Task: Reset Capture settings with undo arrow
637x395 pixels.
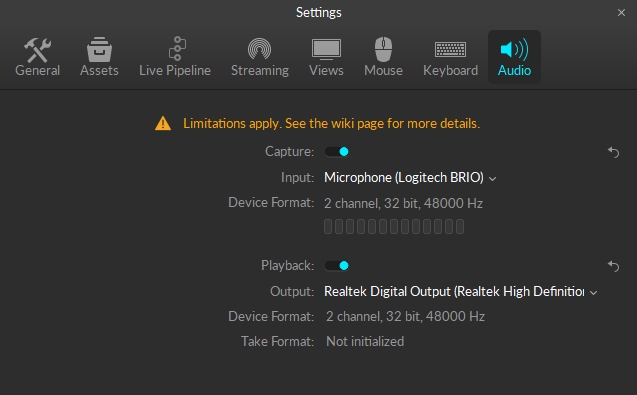Action: (x=613, y=152)
